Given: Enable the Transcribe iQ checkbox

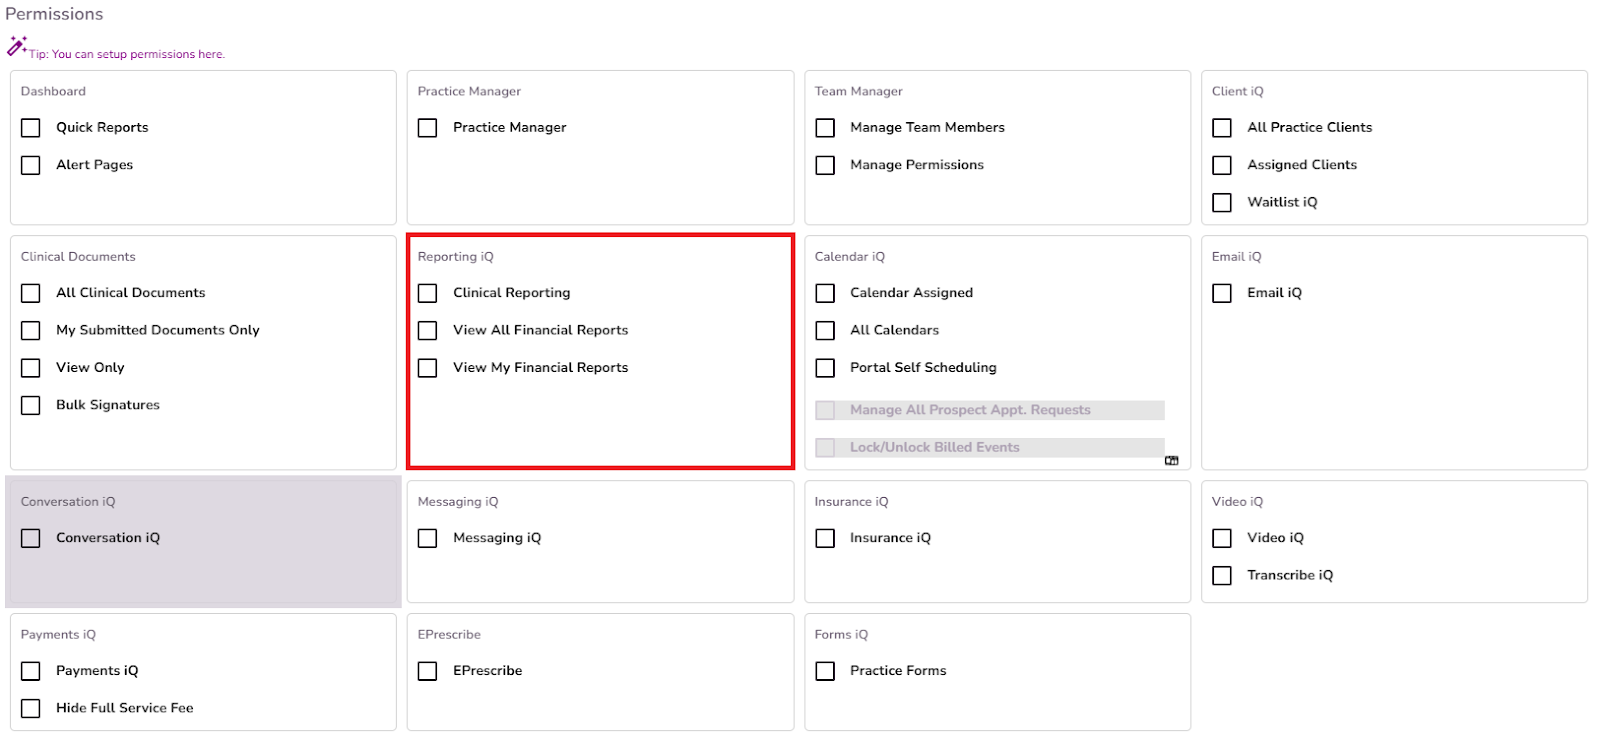Looking at the screenshot, I should click(1222, 575).
